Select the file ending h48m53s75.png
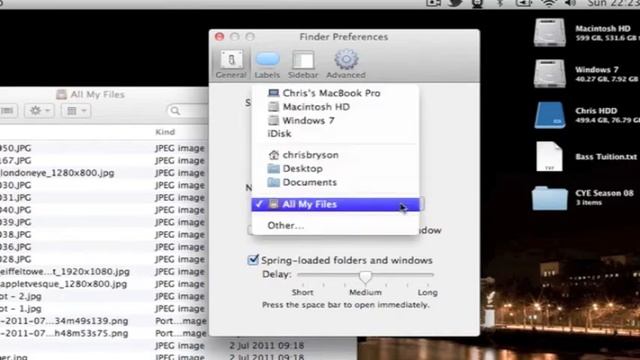This screenshot has height=360, width=640. coord(64,333)
